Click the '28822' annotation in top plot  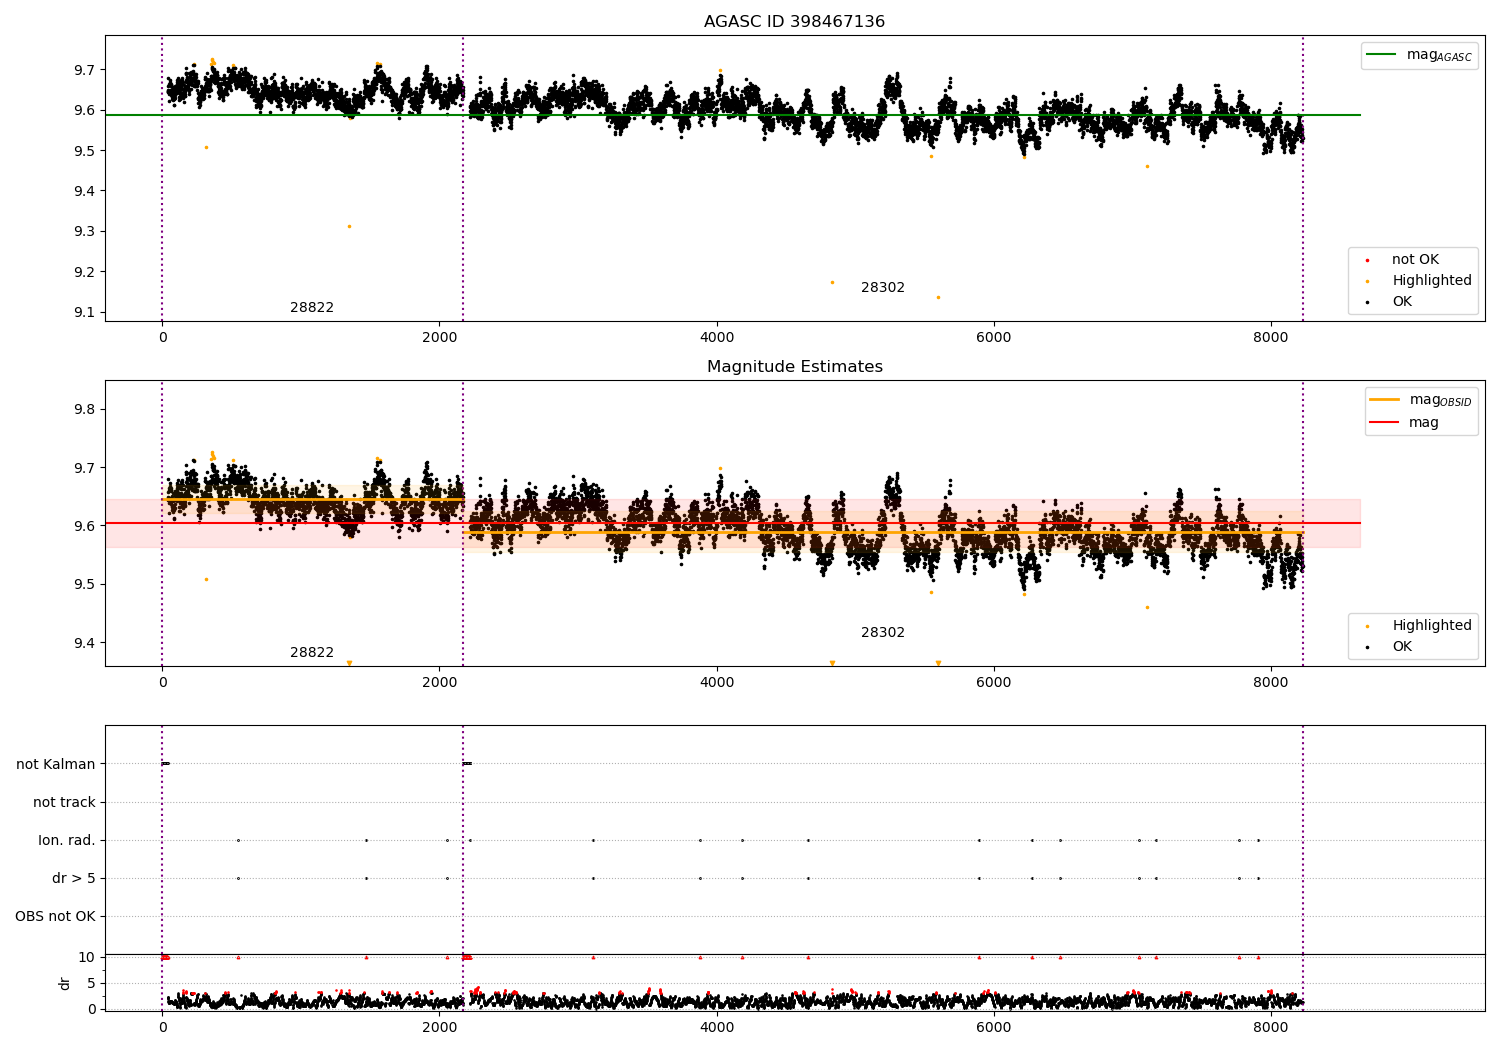coord(312,308)
